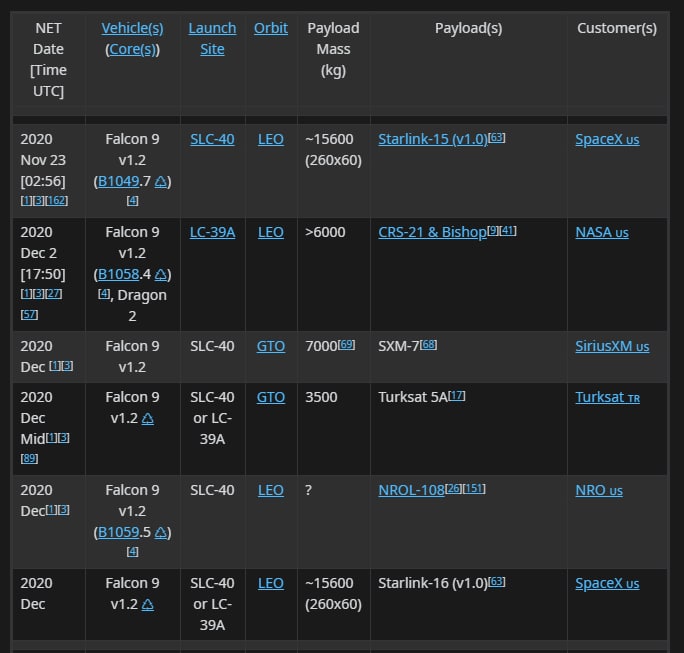Open reference 41 next to CRS-21 & Bishop
The image size is (684, 653).
[x=508, y=230]
